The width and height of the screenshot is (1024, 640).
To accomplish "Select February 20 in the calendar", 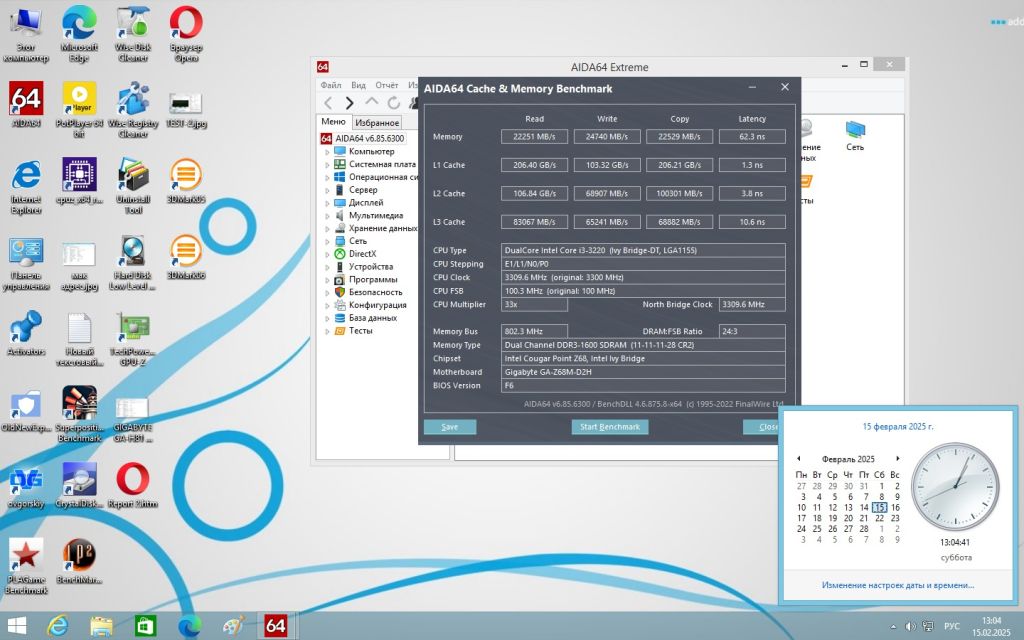I will 848,518.
